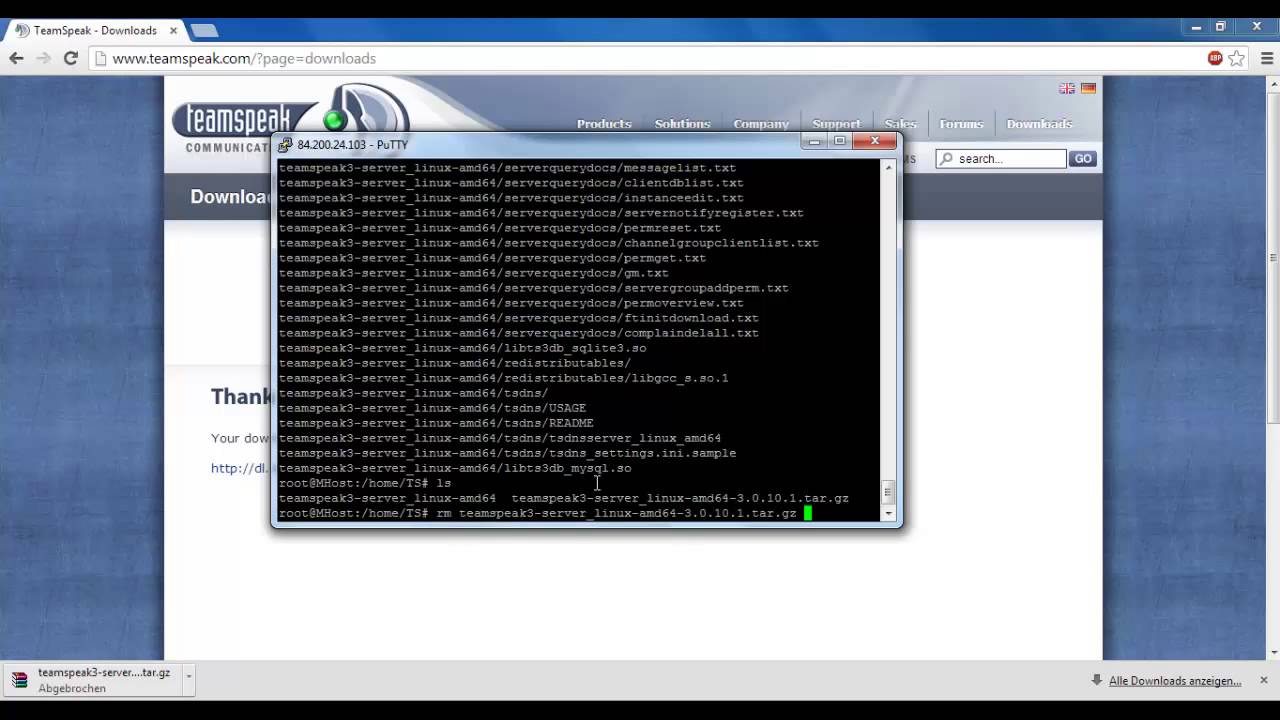
Task: Open the Solutions menu
Action: coord(682,124)
